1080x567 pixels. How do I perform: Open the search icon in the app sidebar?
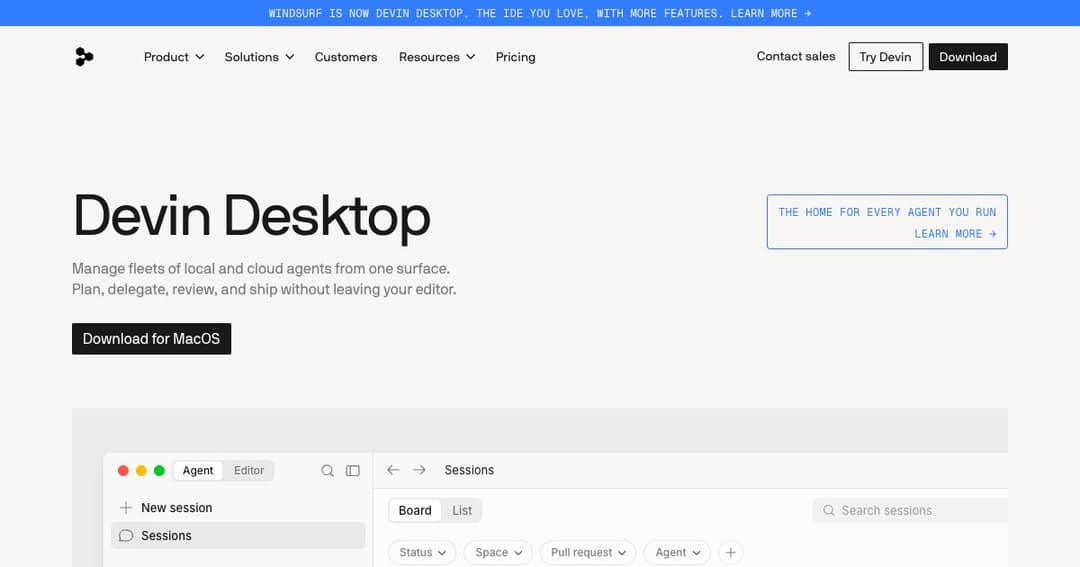(327, 471)
